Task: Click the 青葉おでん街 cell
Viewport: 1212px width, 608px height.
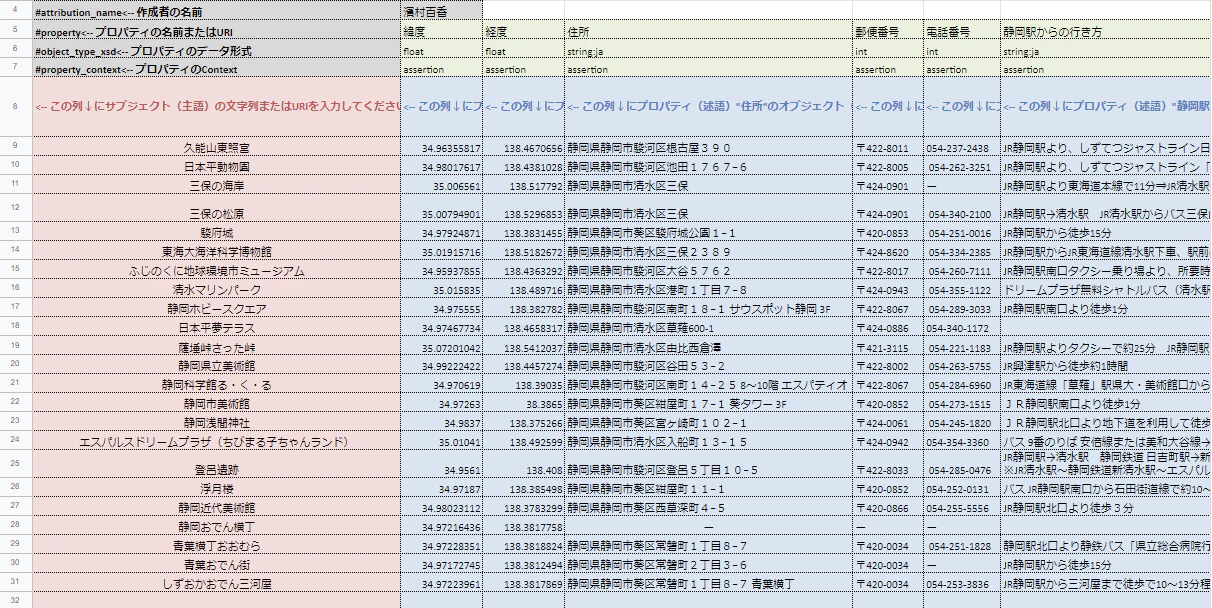Action: point(216,565)
